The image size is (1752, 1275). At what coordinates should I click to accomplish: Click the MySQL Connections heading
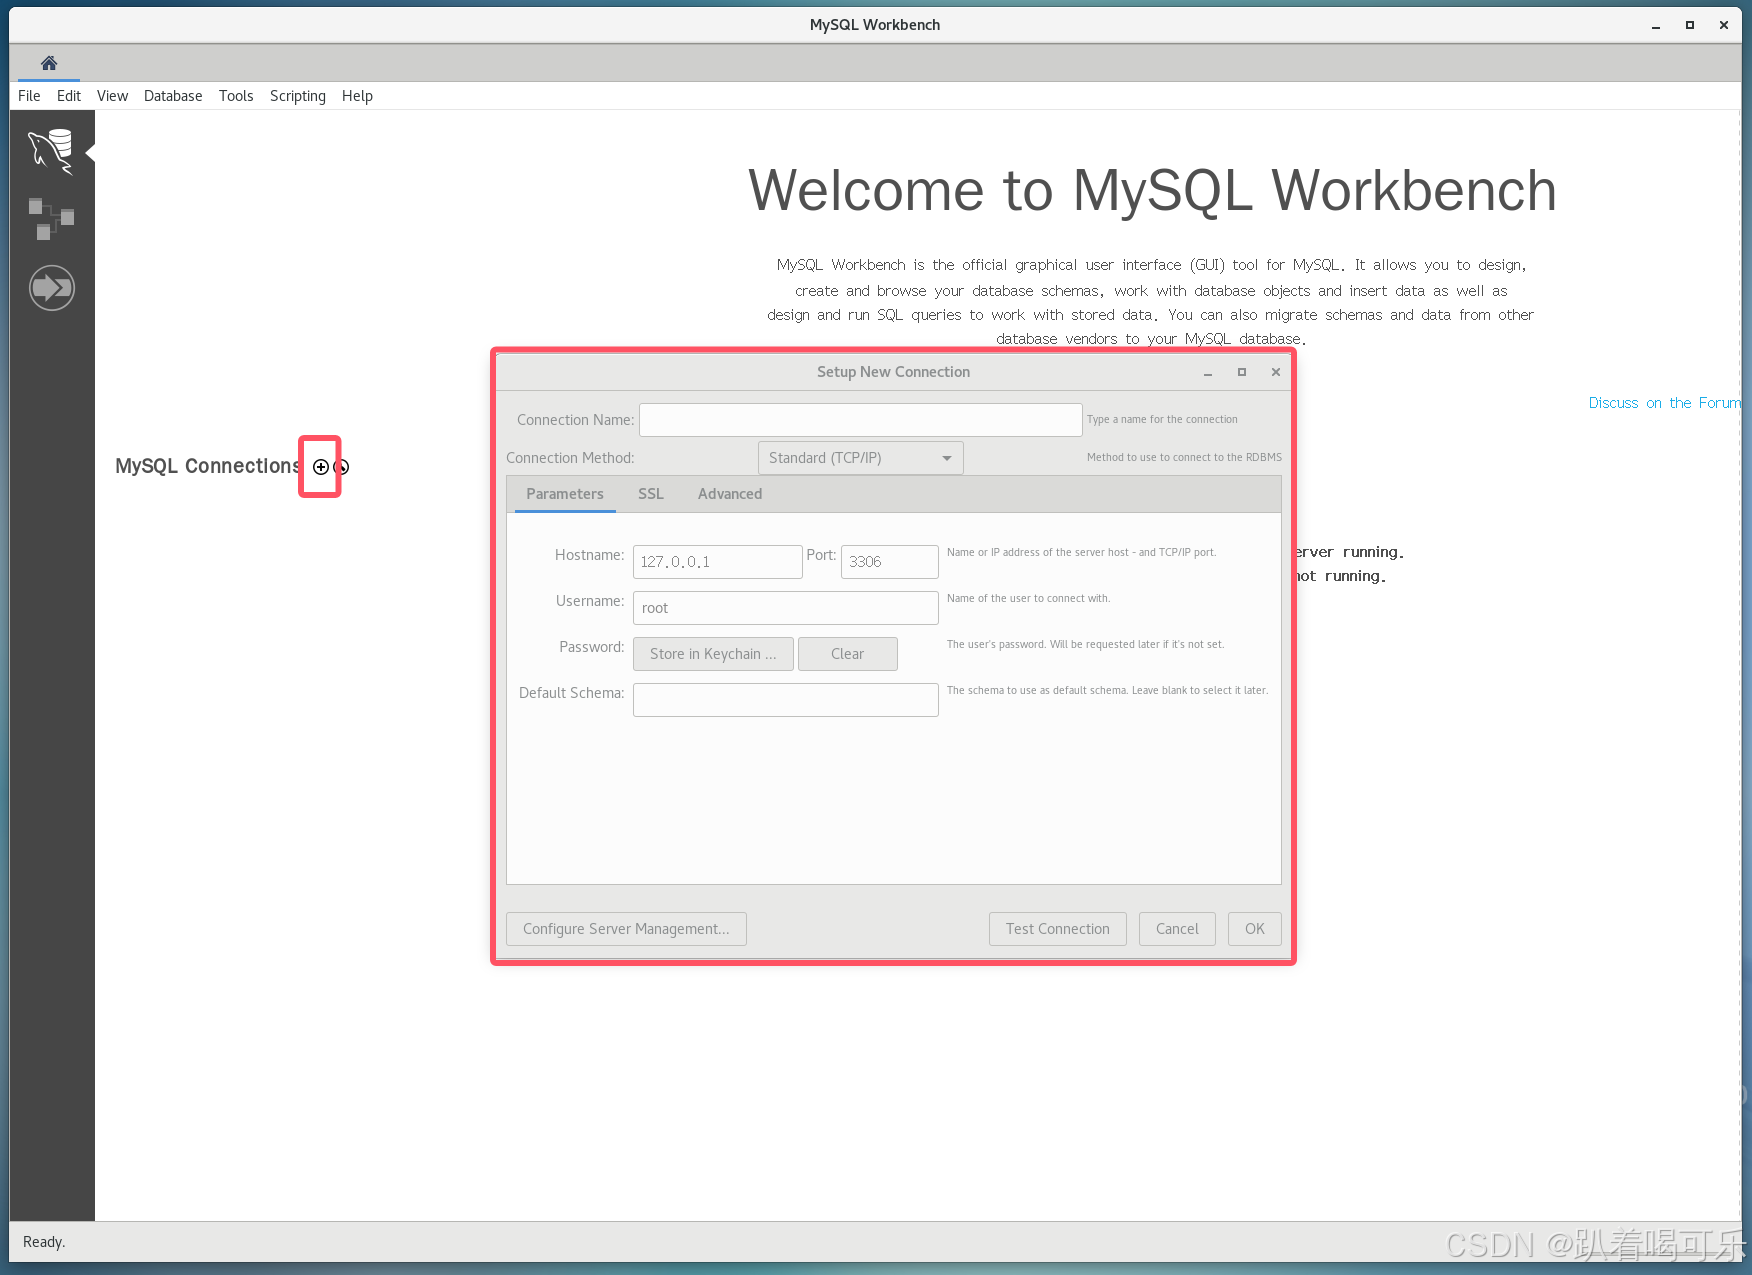pyautogui.click(x=208, y=466)
